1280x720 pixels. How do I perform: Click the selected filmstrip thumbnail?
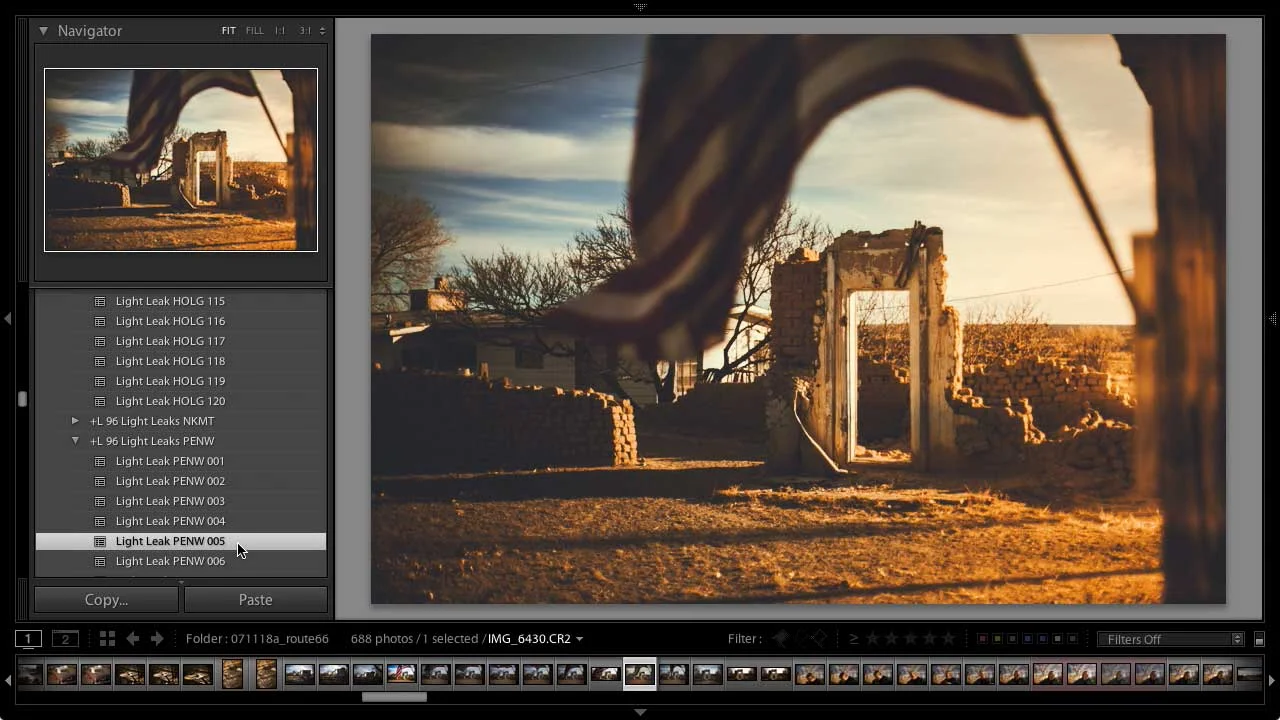[x=640, y=674]
